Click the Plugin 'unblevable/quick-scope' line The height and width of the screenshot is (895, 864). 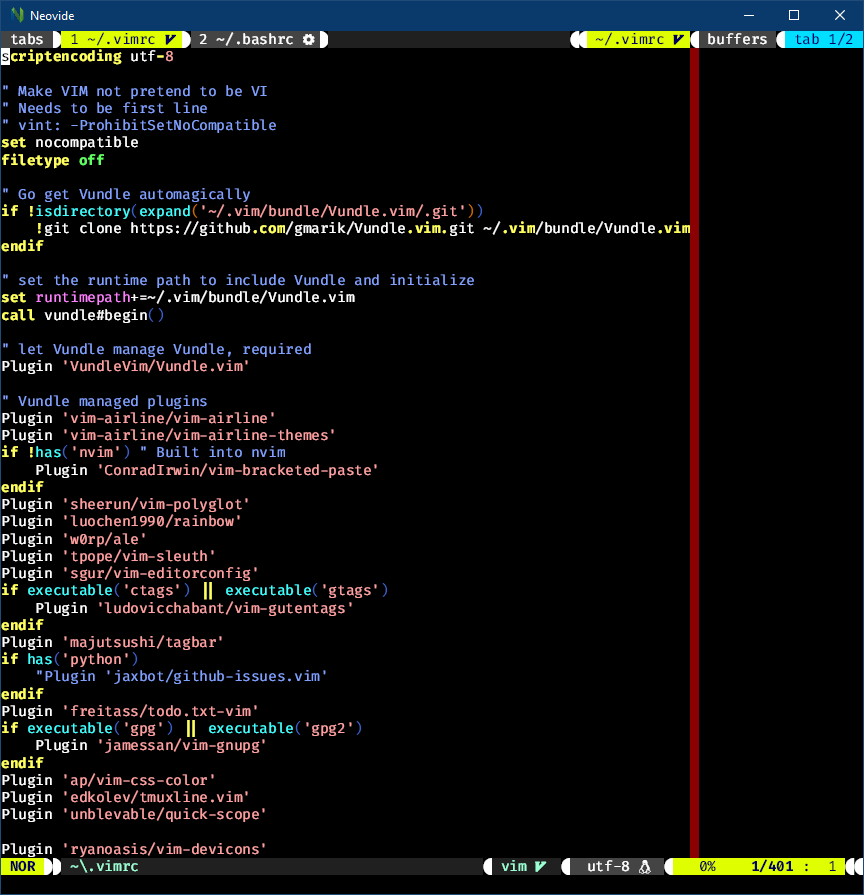click(x=134, y=815)
